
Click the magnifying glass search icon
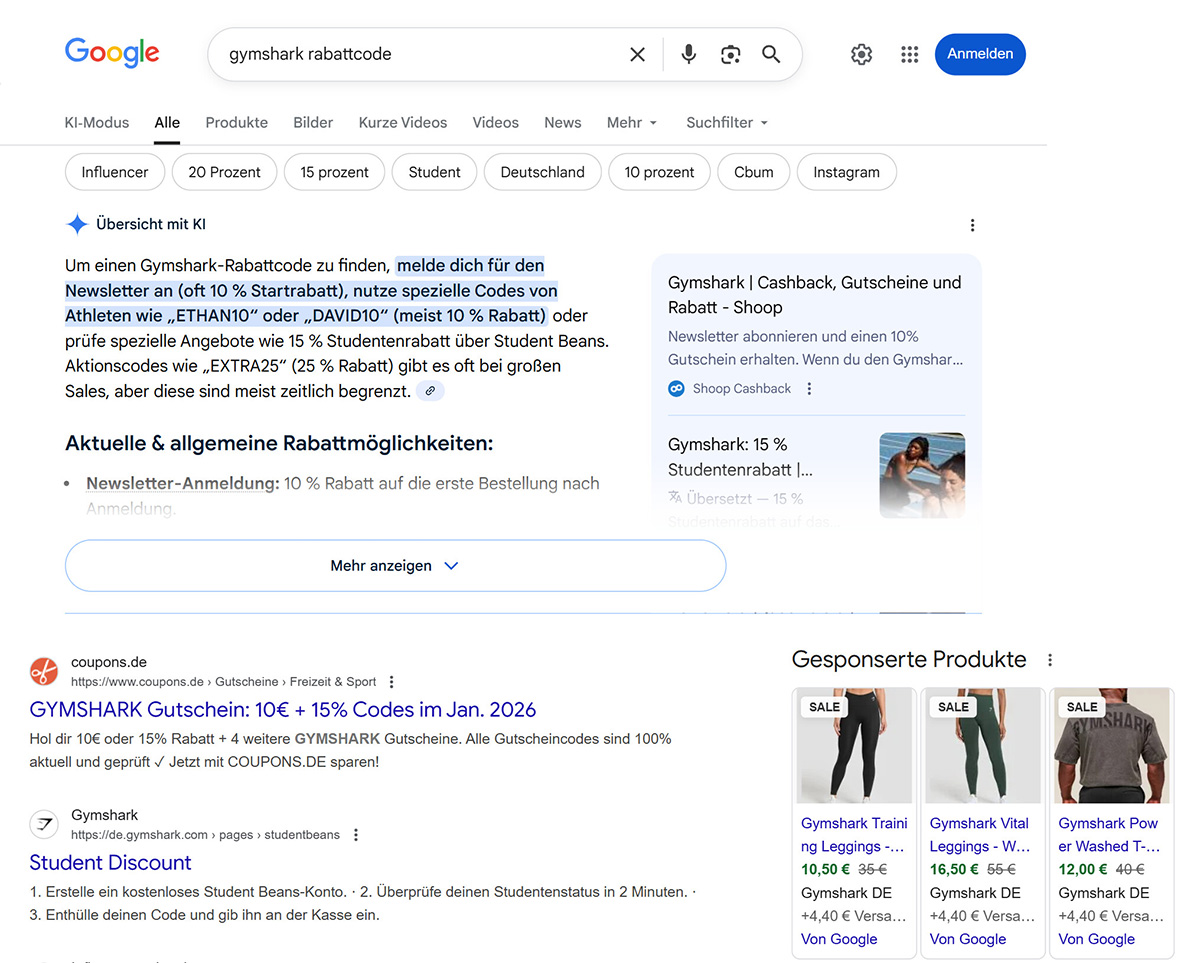pos(771,54)
